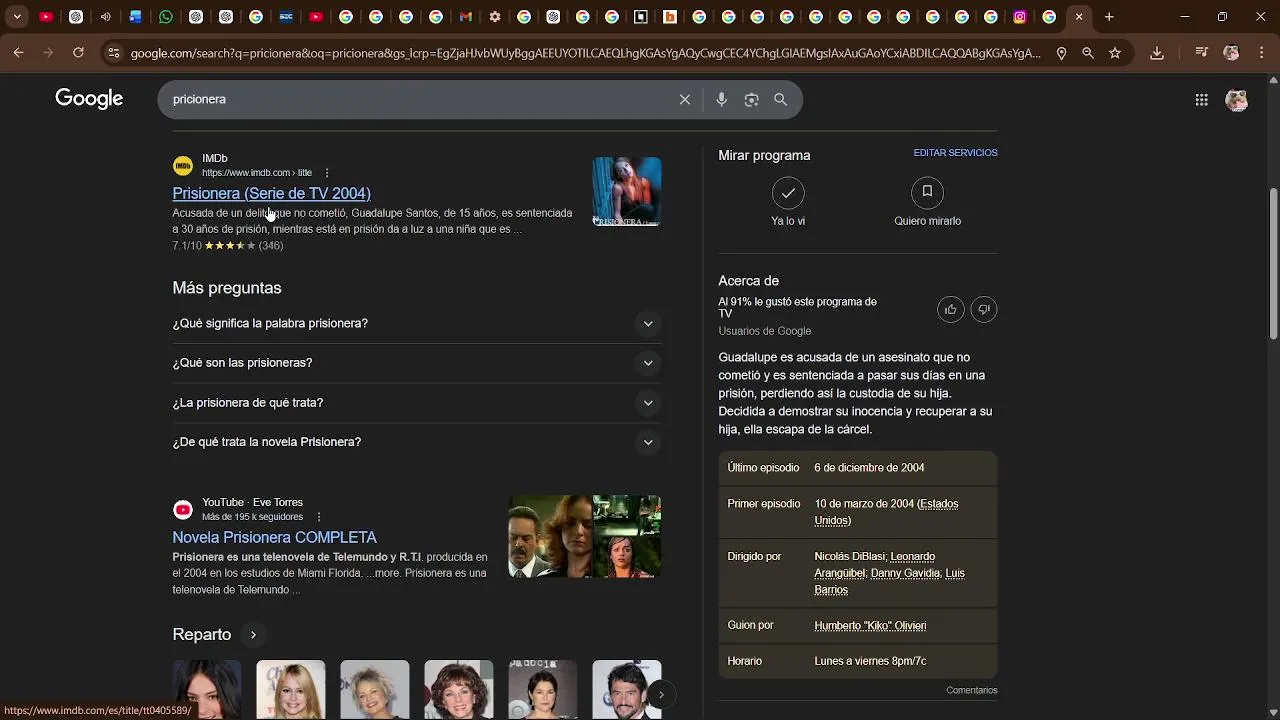The height and width of the screenshot is (720, 1280).
Task: Close the current active tab
Action: point(1079,17)
